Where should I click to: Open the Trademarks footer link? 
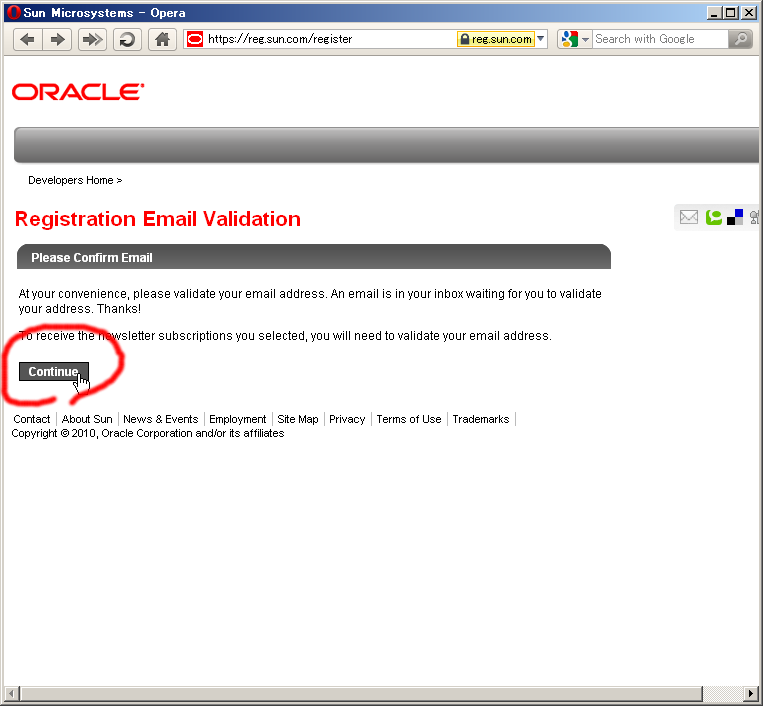481,419
